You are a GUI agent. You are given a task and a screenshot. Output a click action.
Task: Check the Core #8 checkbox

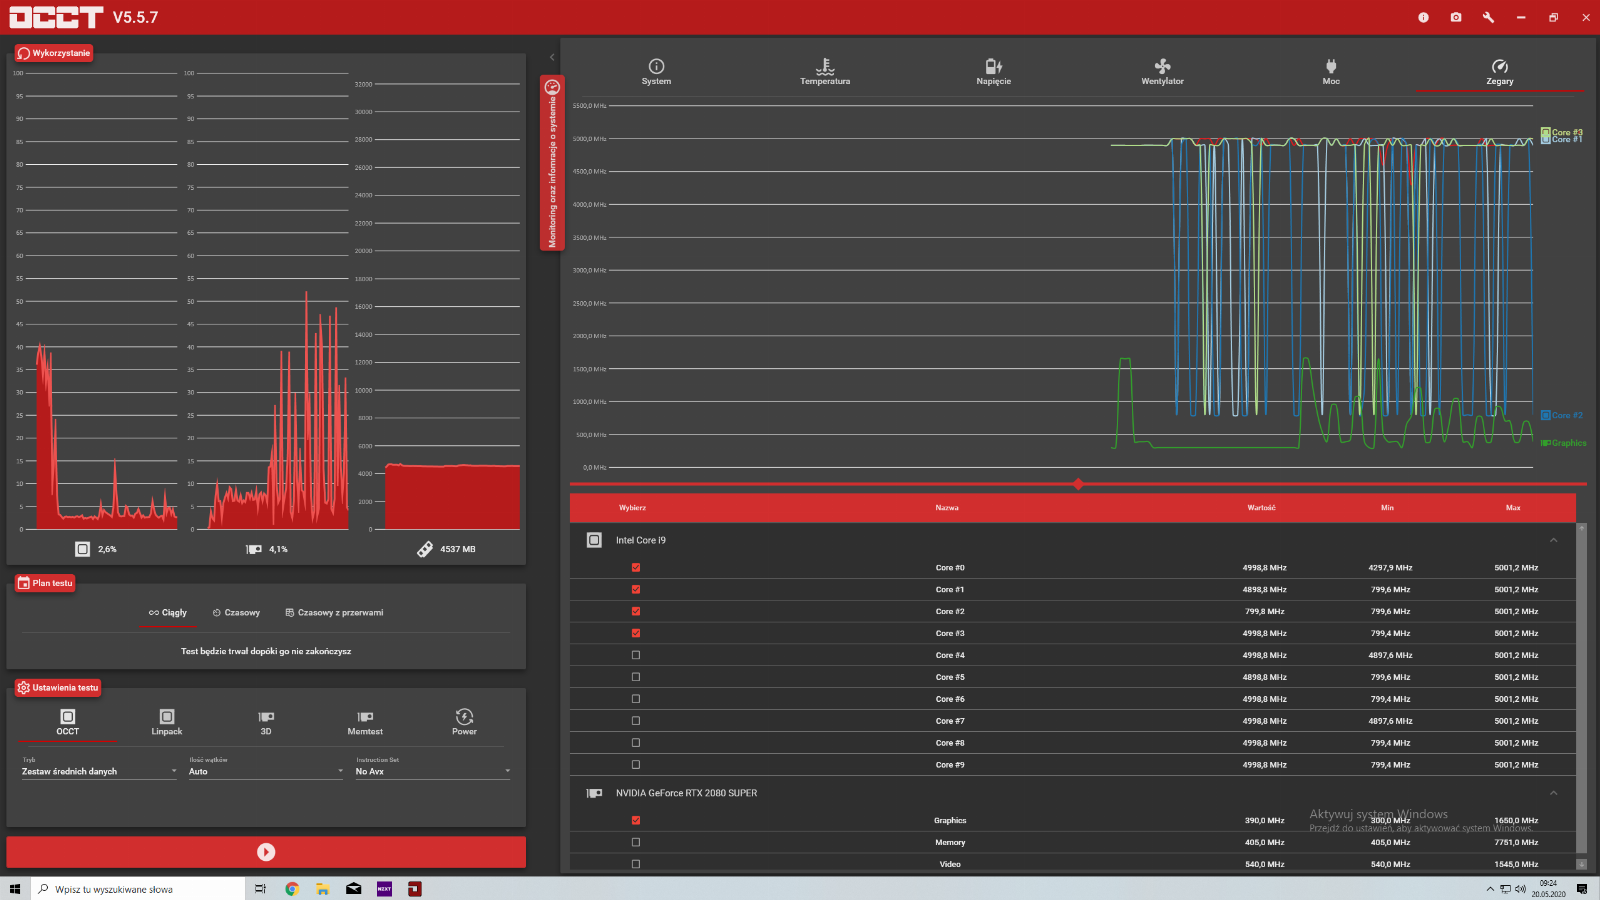636,743
